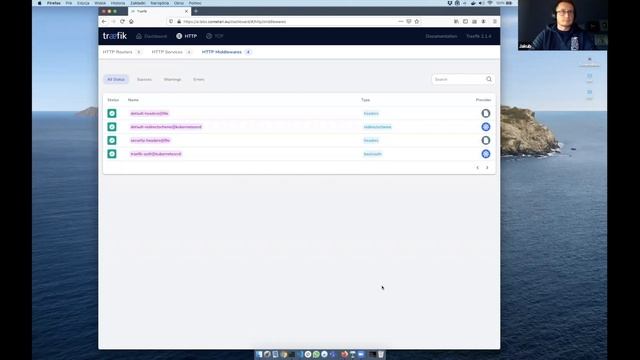Open the traefik-auth@kubernetescrd middleware
Image resolution: width=640 pixels, height=360 pixels.
[156, 153]
